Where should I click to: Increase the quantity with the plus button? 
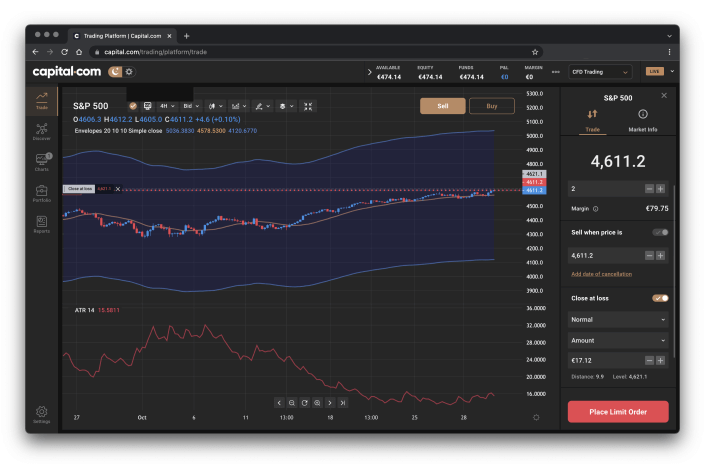coord(660,189)
